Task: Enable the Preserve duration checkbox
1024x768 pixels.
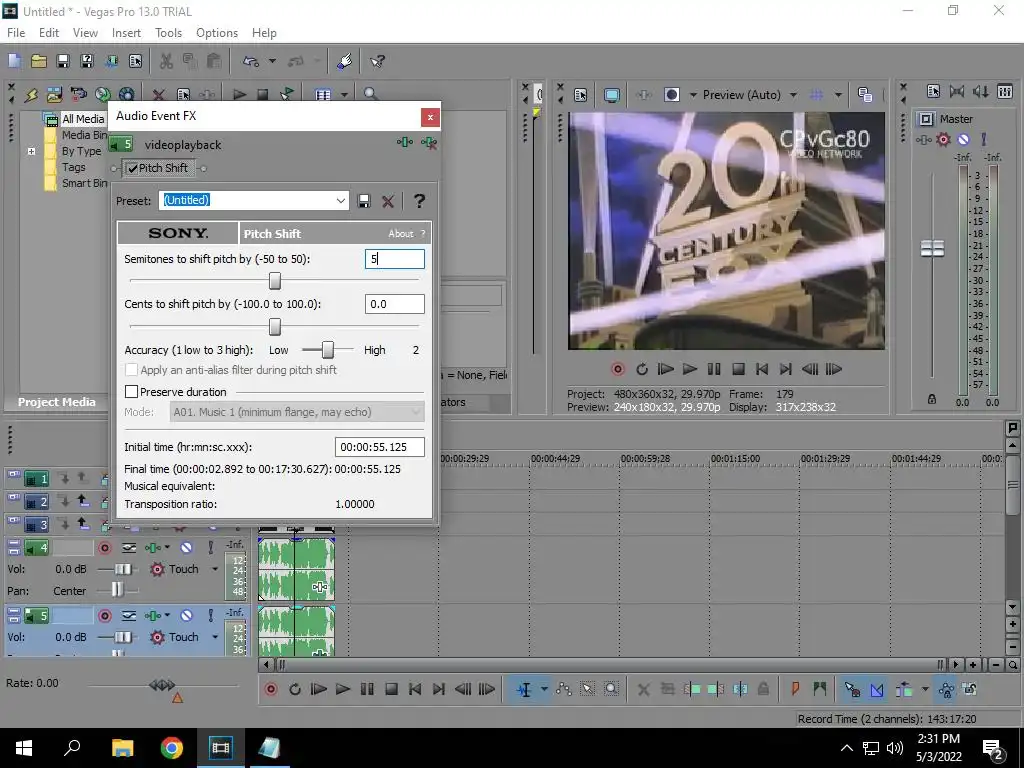Action: 131,392
